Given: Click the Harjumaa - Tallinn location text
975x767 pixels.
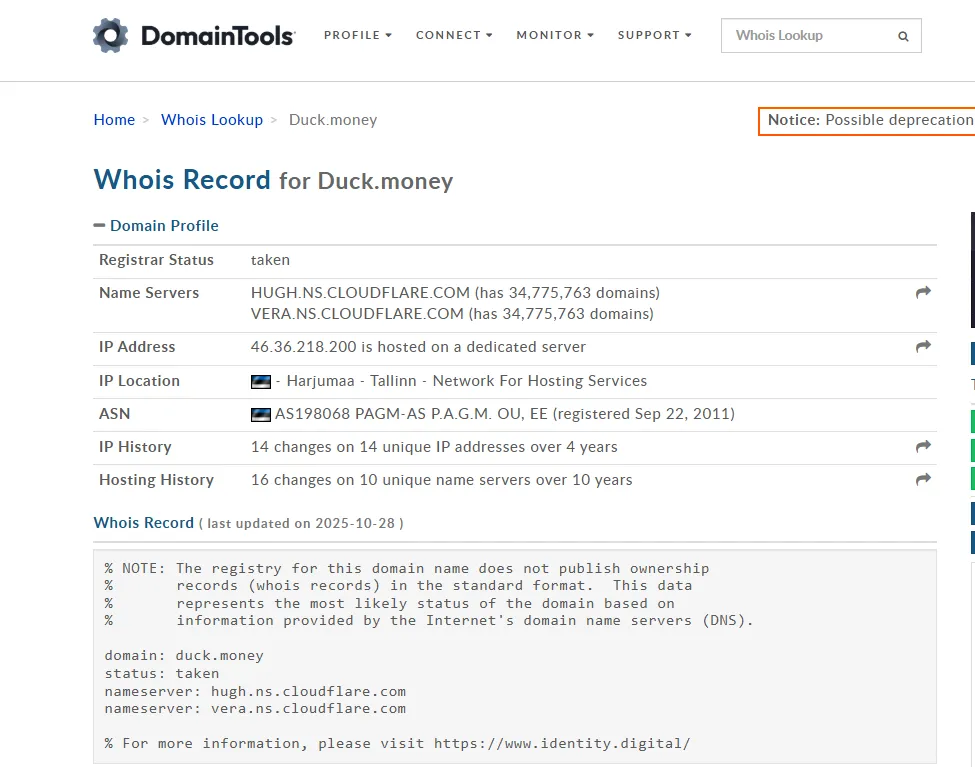Looking at the screenshot, I should pos(351,381).
